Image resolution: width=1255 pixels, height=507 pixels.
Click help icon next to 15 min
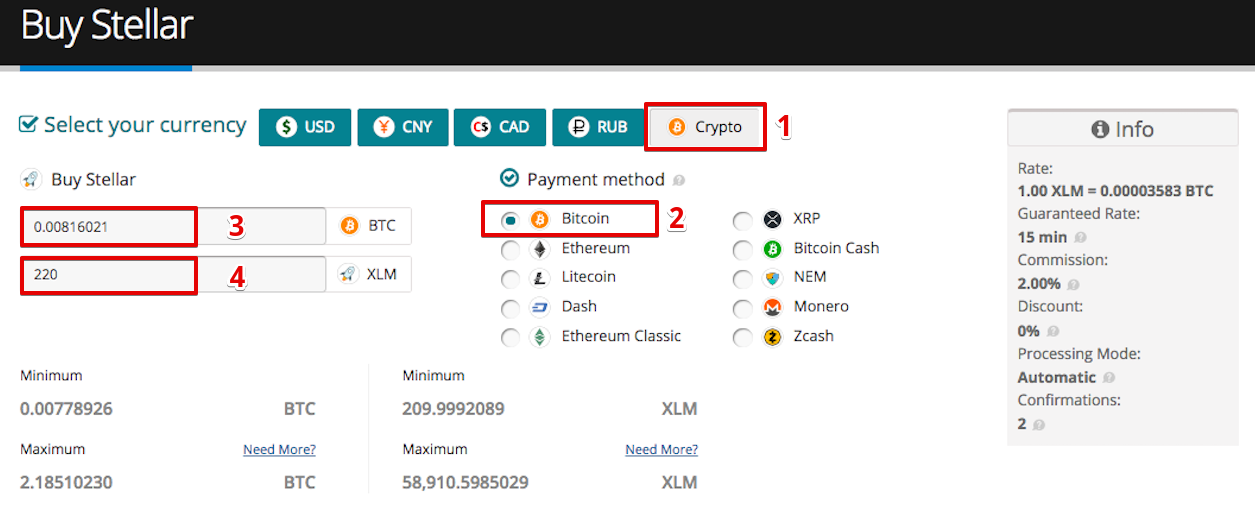click(1081, 238)
